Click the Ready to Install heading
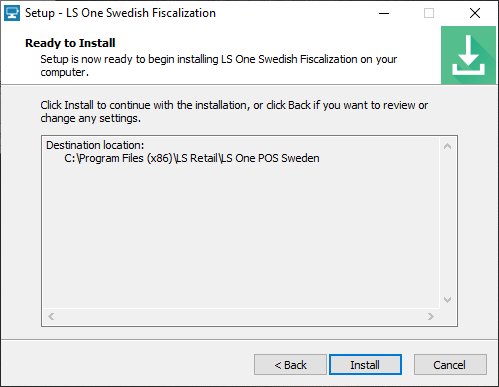The image size is (499, 387). [70, 43]
